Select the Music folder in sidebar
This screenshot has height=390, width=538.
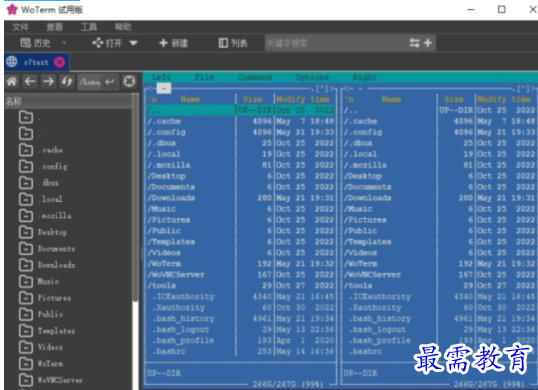(48, 281)
